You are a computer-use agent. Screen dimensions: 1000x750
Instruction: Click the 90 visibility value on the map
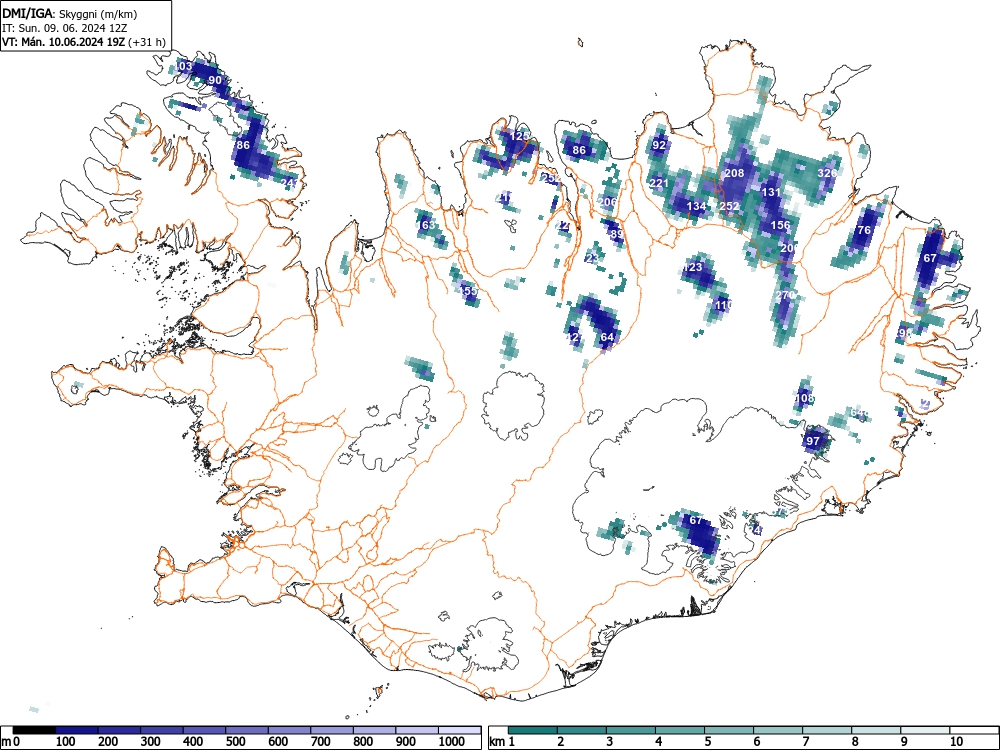[x=215, y=80]
